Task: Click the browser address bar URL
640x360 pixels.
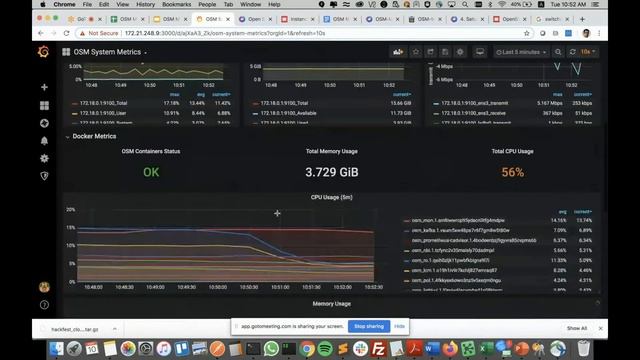Action: pyautogui.click(x=225, y=33)
